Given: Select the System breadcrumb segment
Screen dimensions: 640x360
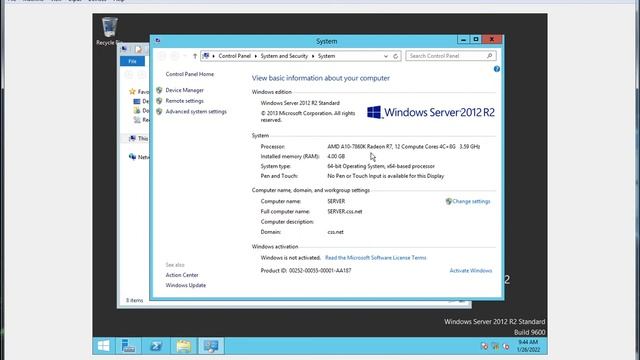Looking at the screenshot, I should [x=327, y=56].
